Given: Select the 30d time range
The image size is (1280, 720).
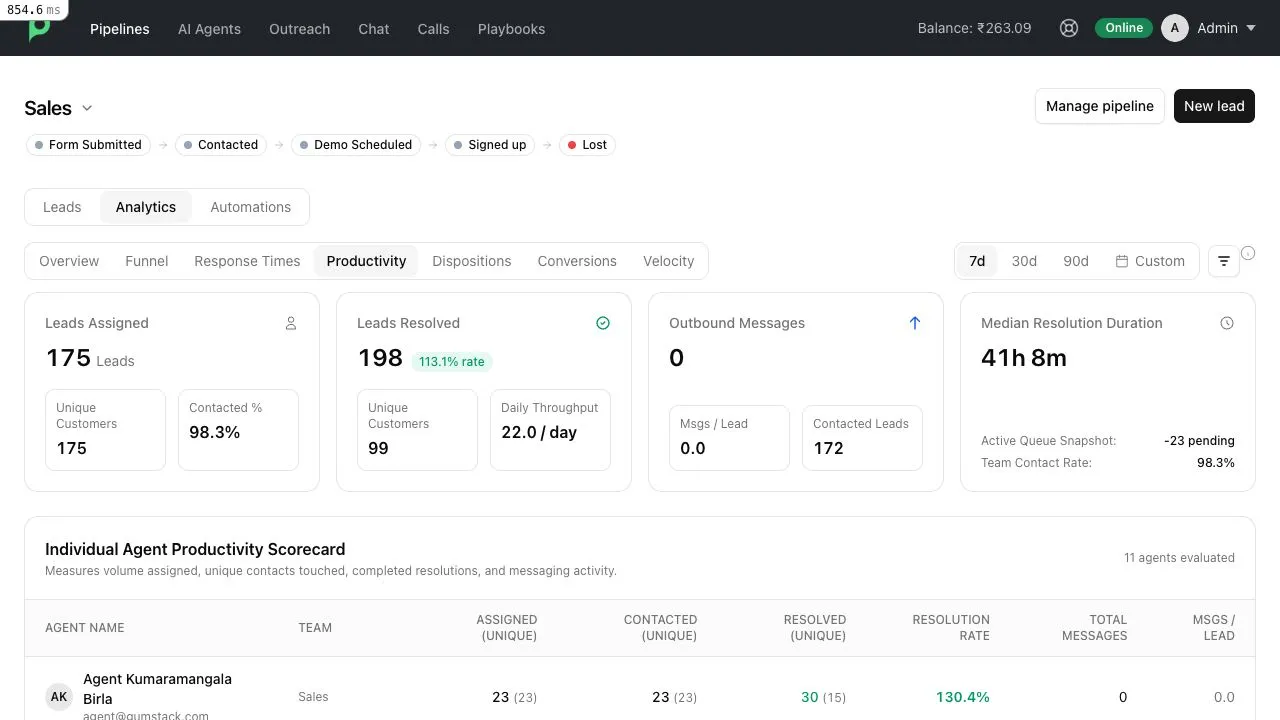Looking at the screenshot, I should (1024, 261).
